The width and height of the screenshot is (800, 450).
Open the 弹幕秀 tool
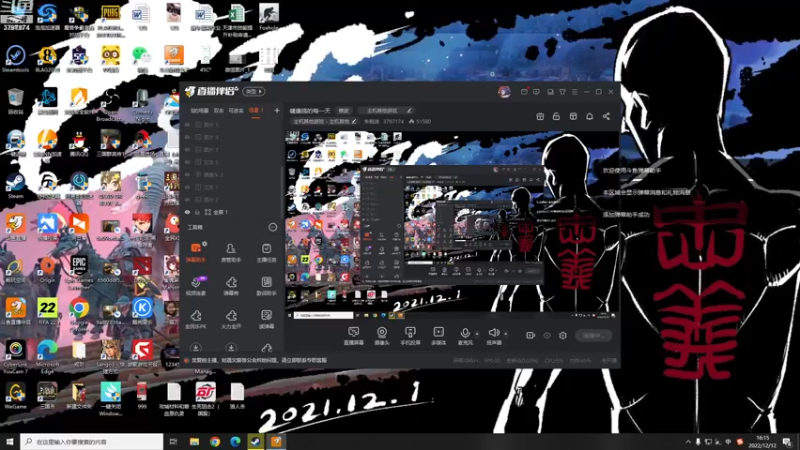pyautogui.click(x=231, y=286)
